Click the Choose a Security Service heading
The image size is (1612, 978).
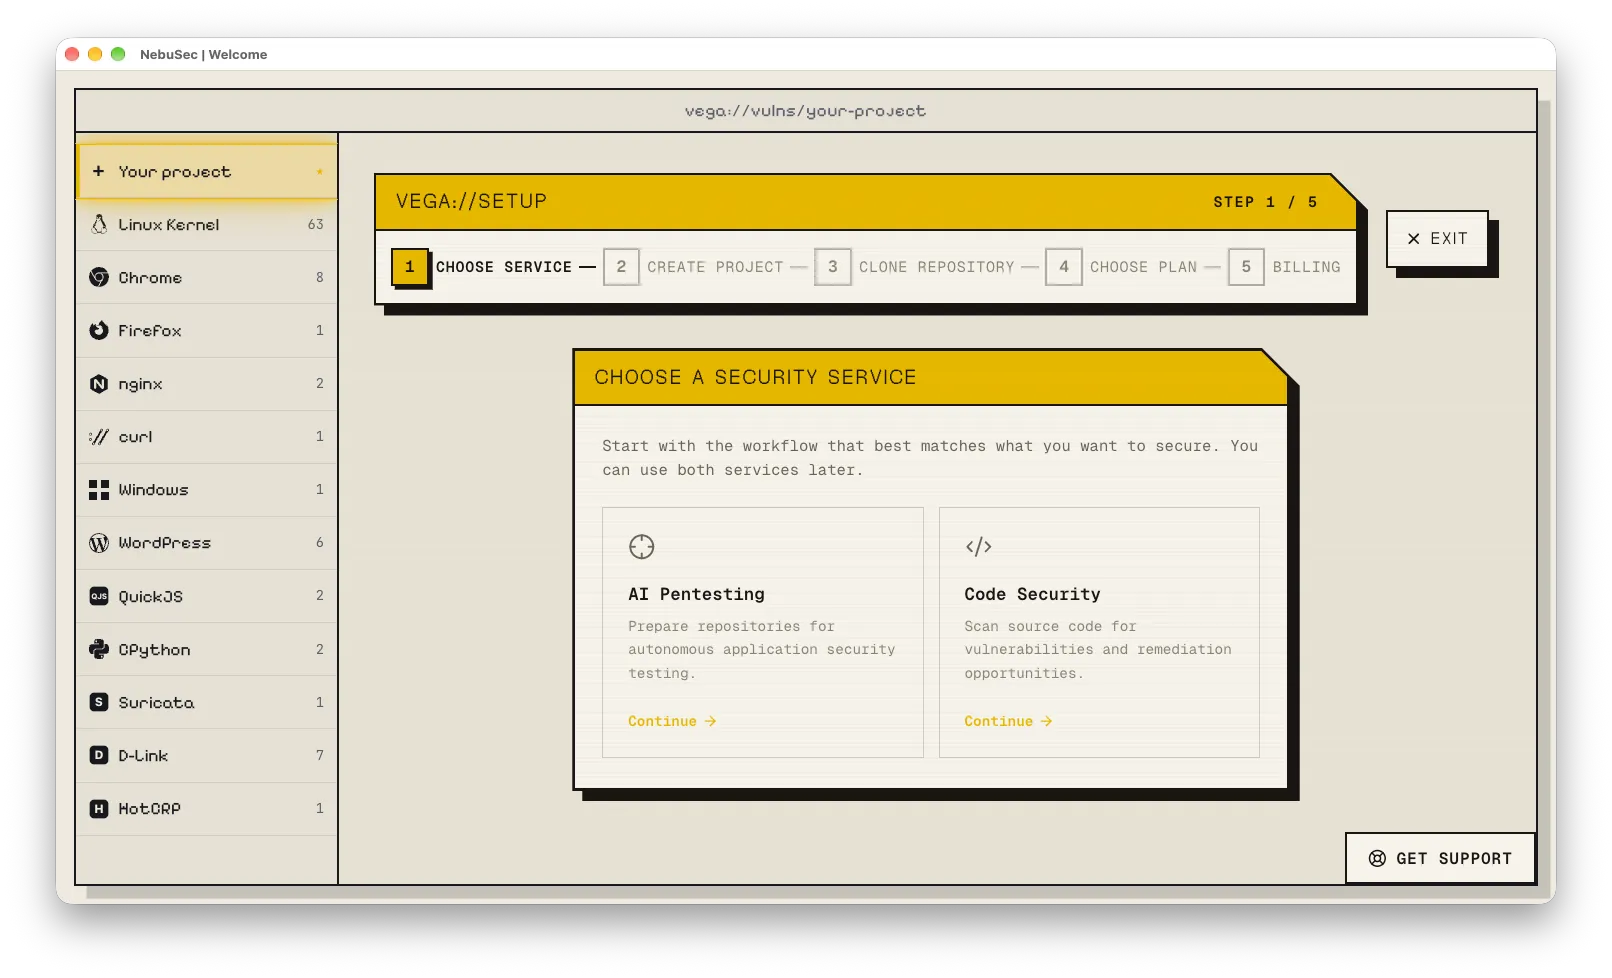coord(755,377)
